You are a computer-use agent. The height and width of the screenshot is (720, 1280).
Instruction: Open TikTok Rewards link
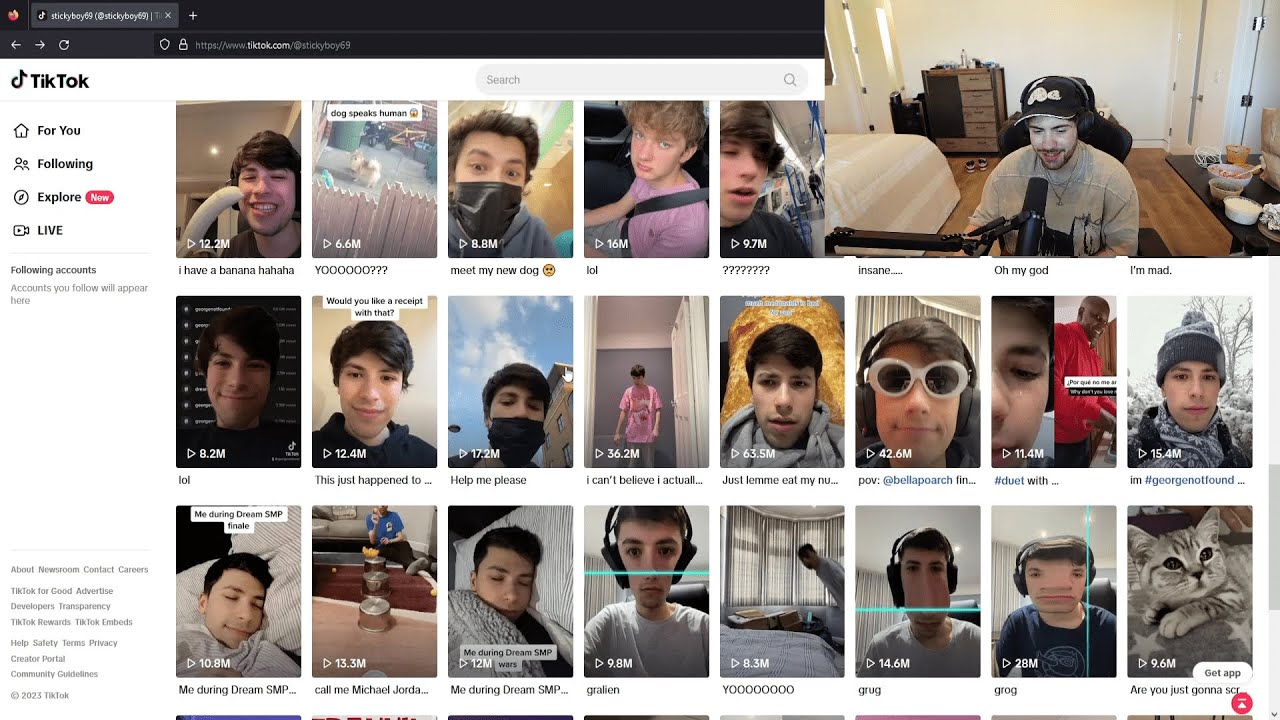[41, 622]
